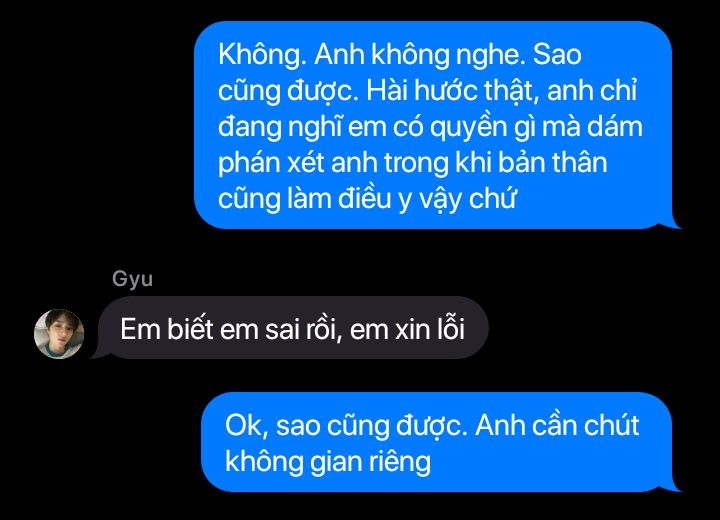Tap the tail of the top blue bubble
The image size is (720, 520).
(x=671, y=224)
